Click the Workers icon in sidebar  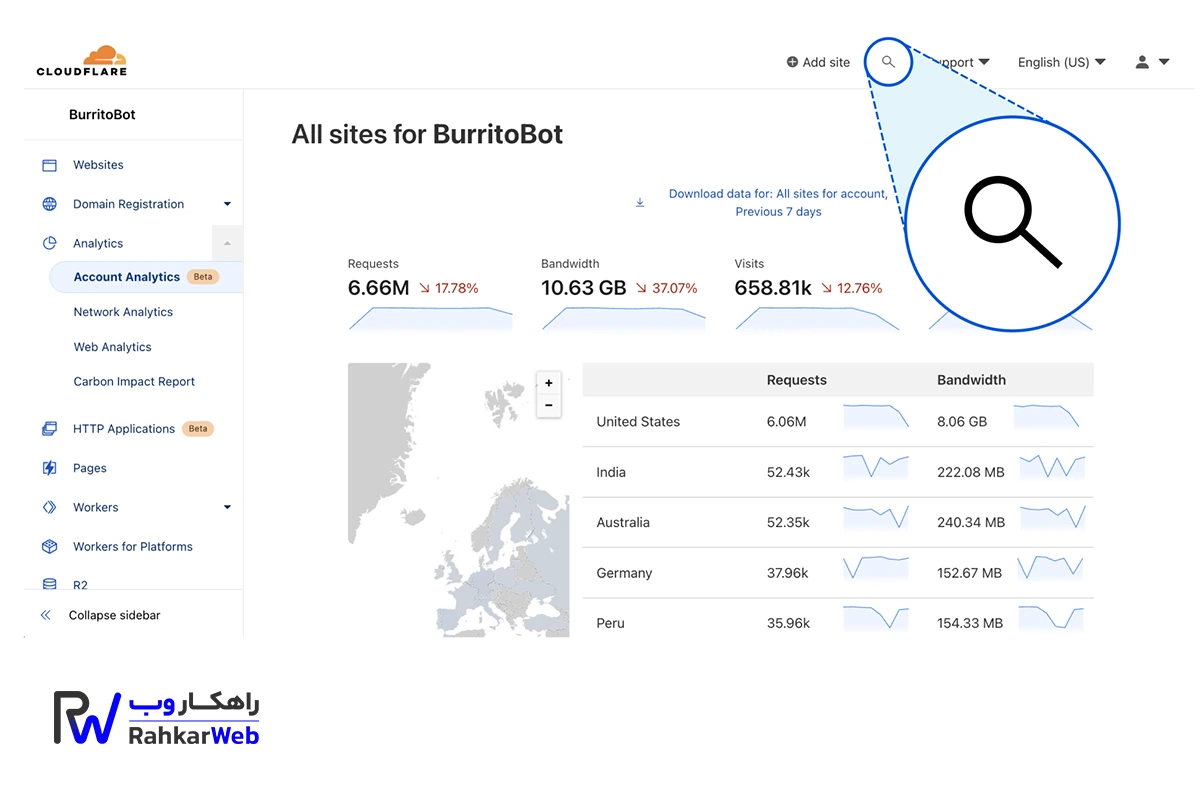(x=49, y=507)
